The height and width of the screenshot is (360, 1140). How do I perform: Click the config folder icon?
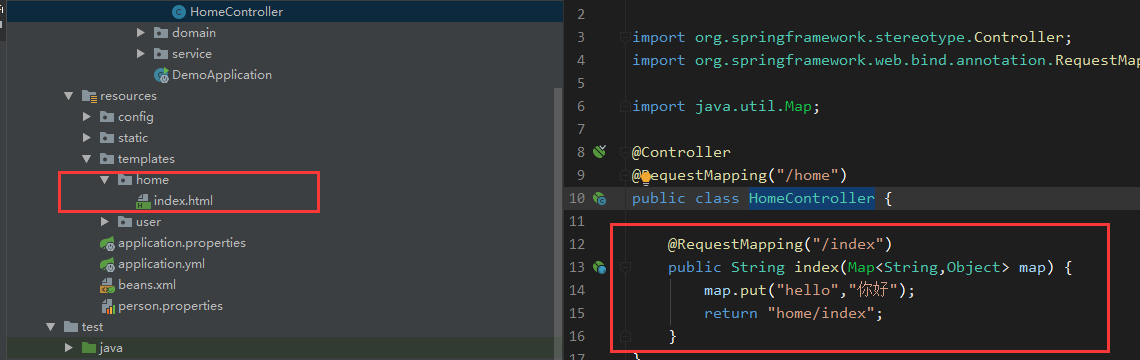(x=107, y=117)
